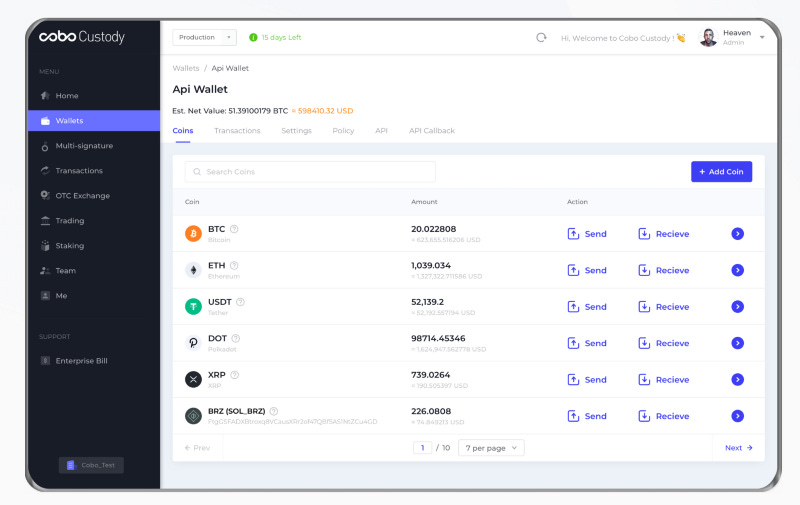Send BTC from the wallet
The height and width of the screenshot is (505, 800).
click(x=587, y=234)
